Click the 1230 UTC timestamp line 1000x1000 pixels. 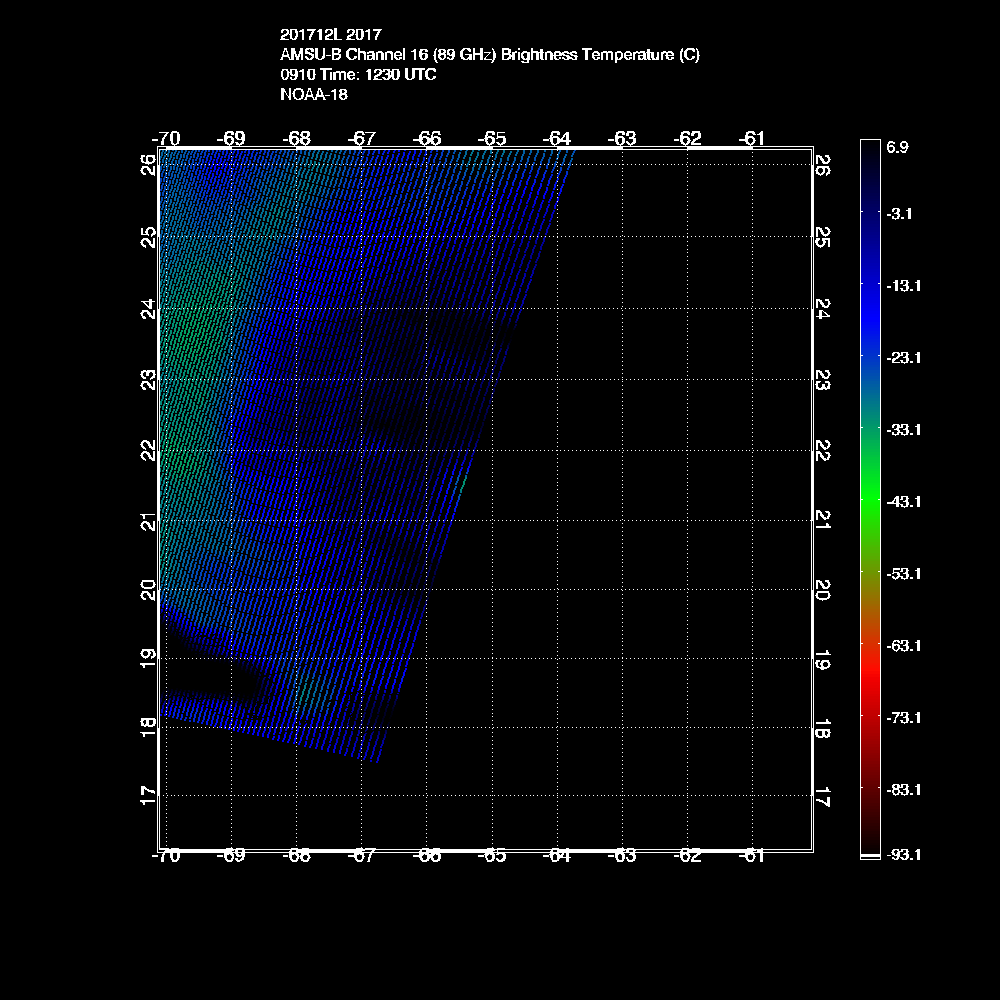tap(358, 75)
